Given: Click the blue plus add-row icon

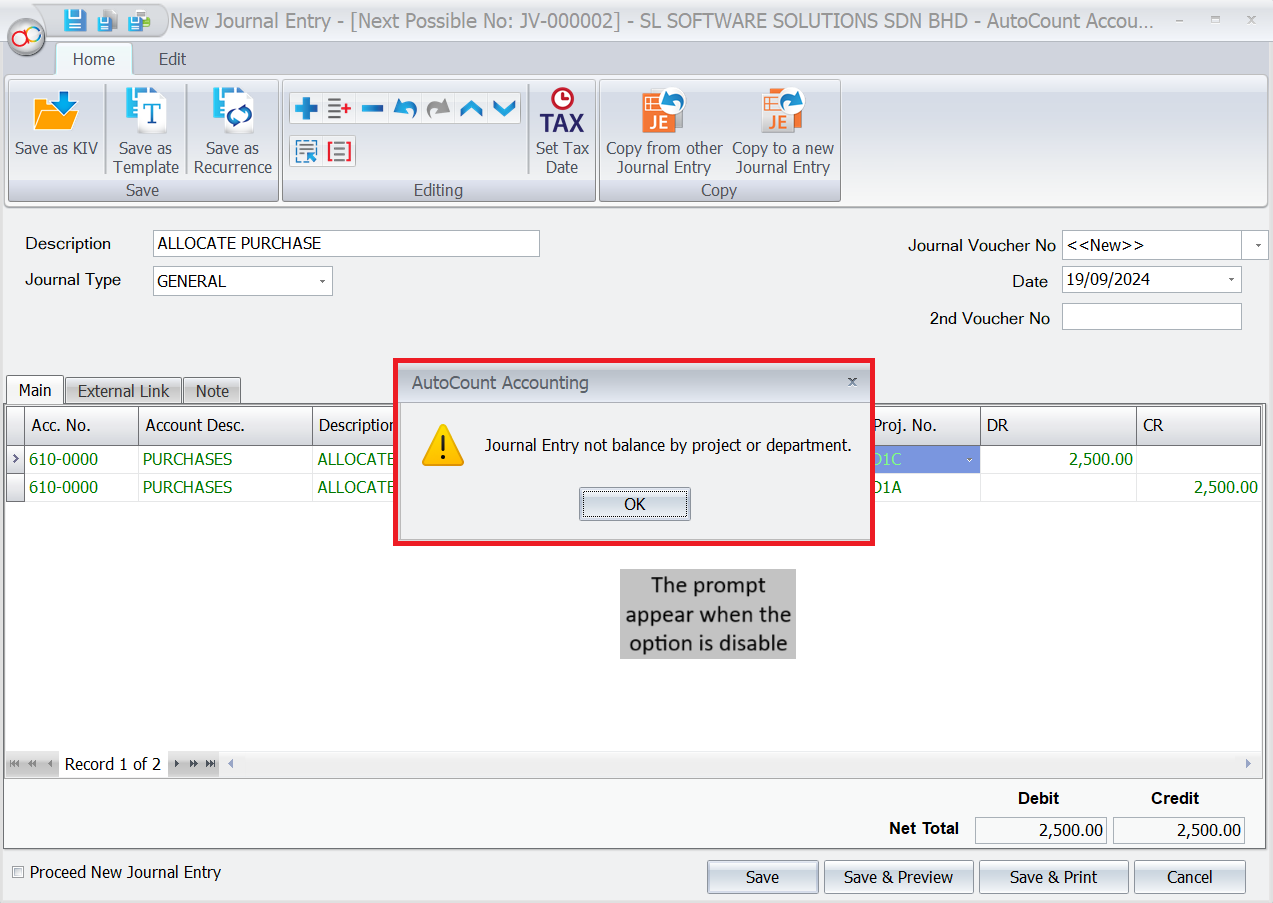Looking at the screenshot, I should point(306,108).
